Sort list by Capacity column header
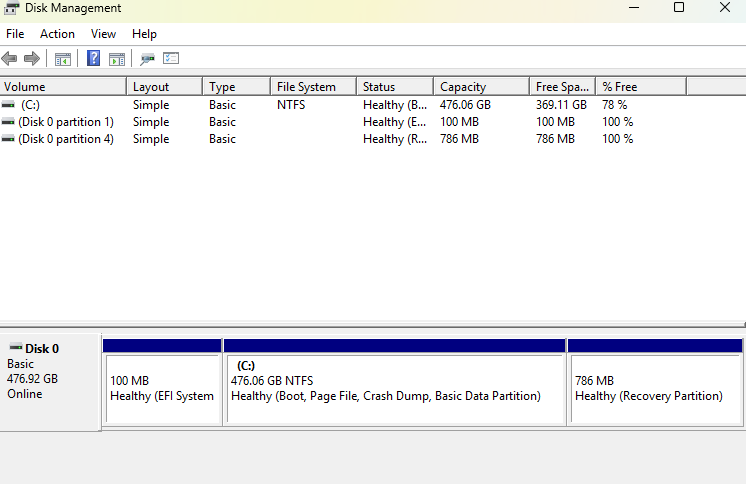This screenshot has width=746, height=484. pos(480,87)
